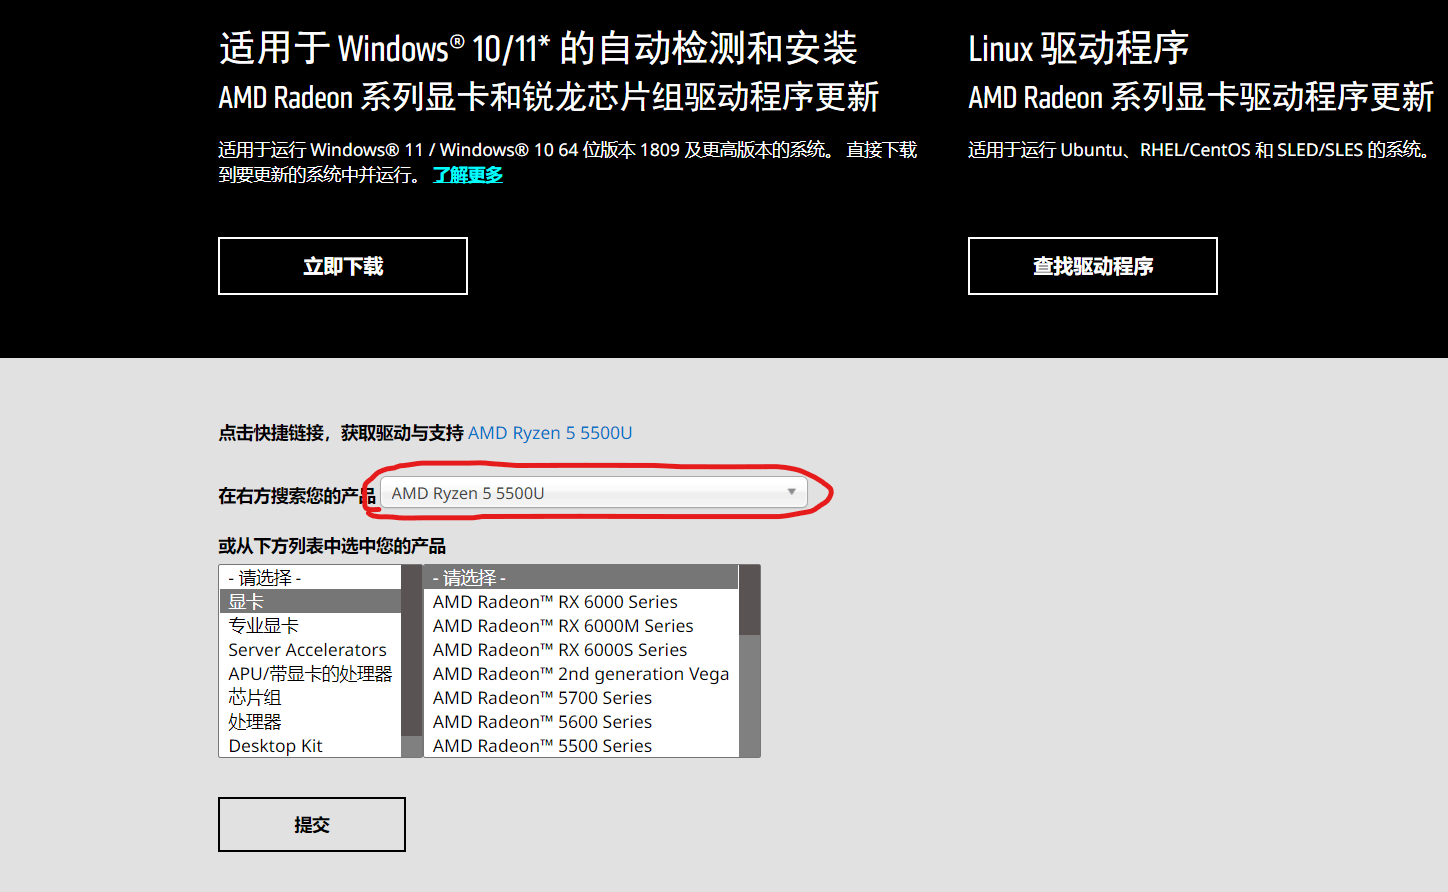Choose AMD Radeon 5700 Series
The image size is (1448, 892).
[581, 697]
